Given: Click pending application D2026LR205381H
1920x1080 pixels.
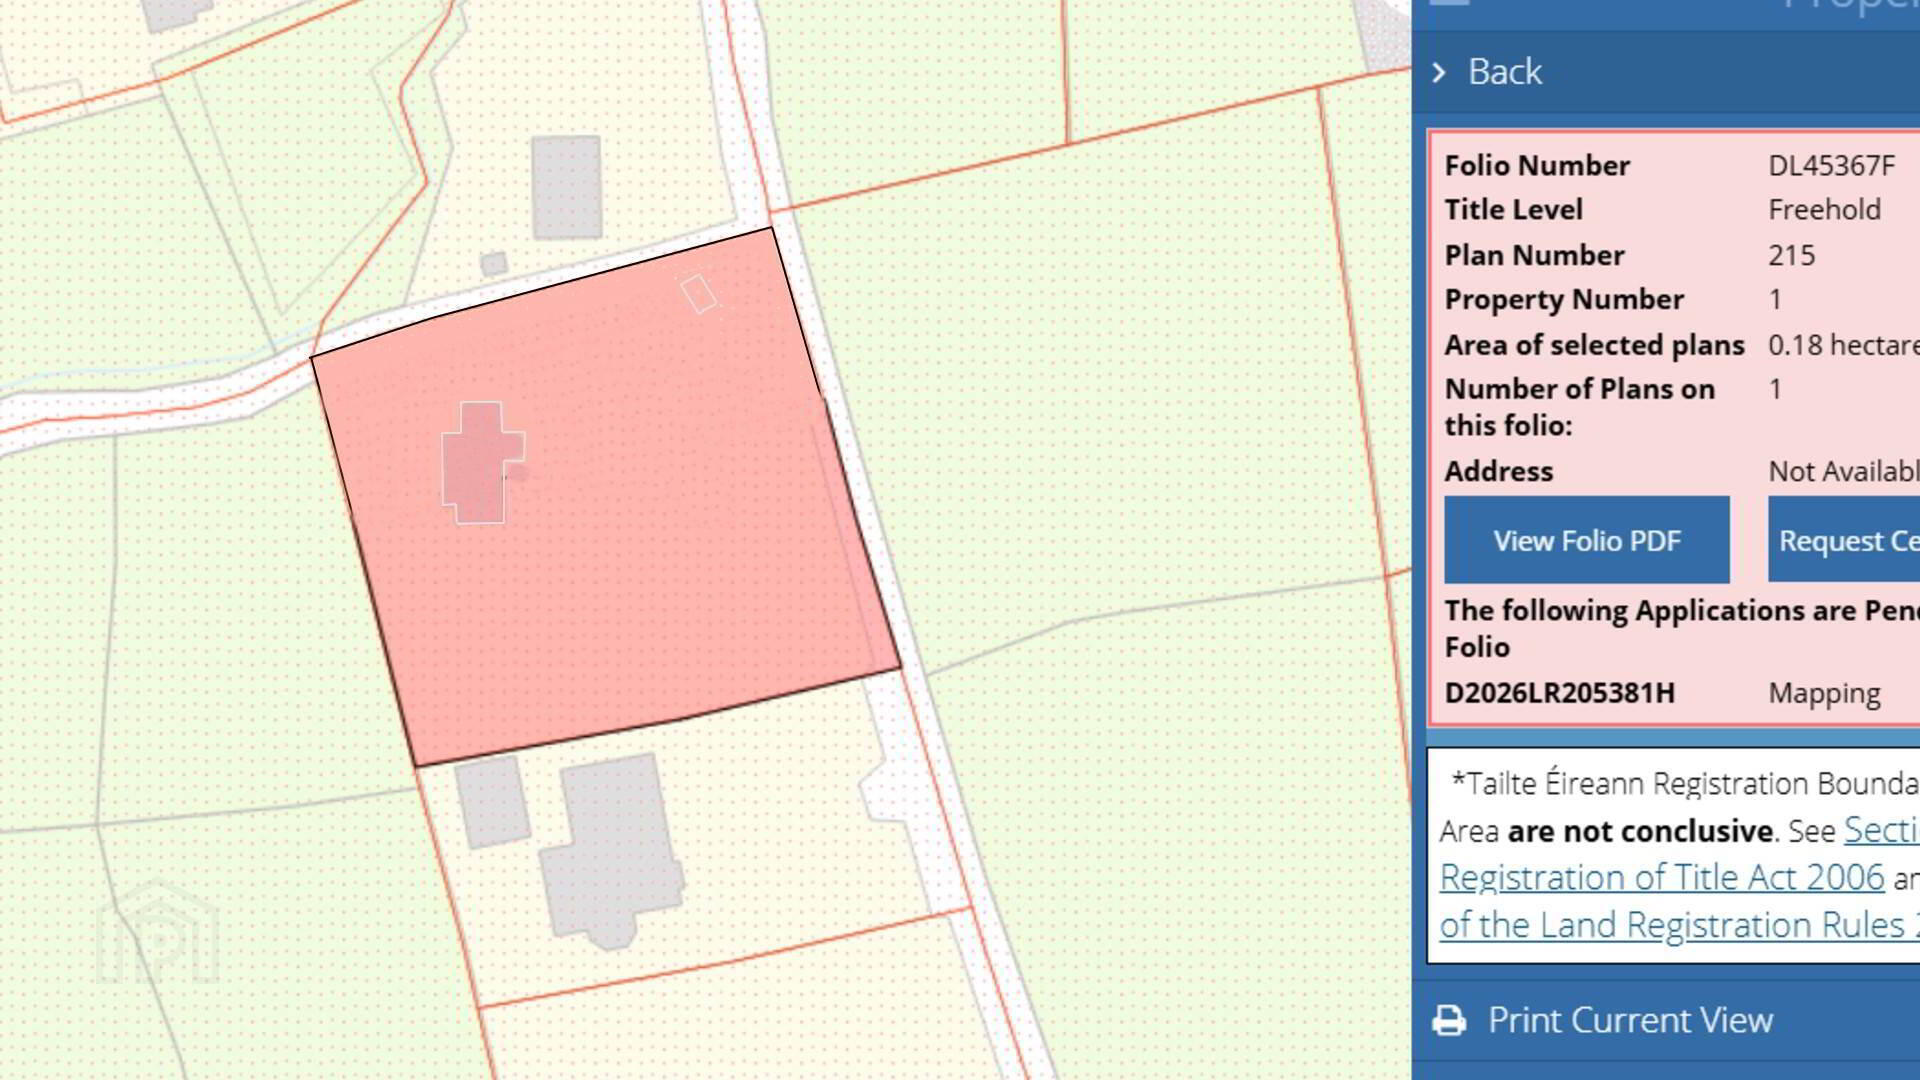Looking at the screenshot, I should (x=1559, y=693).
